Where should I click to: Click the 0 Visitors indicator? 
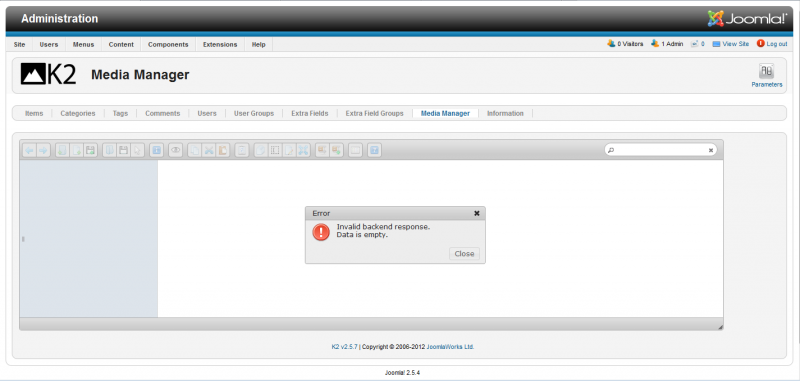click(x=625, y=44)
